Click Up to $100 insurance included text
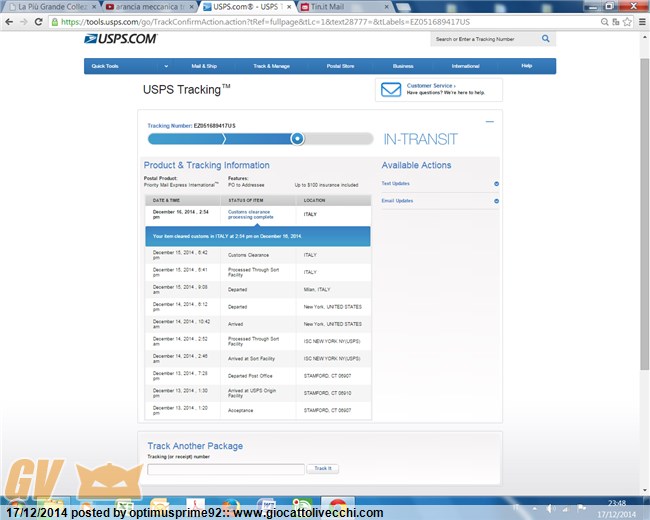Viewport: 650px width, 520px height. click(x=326, y=185)
